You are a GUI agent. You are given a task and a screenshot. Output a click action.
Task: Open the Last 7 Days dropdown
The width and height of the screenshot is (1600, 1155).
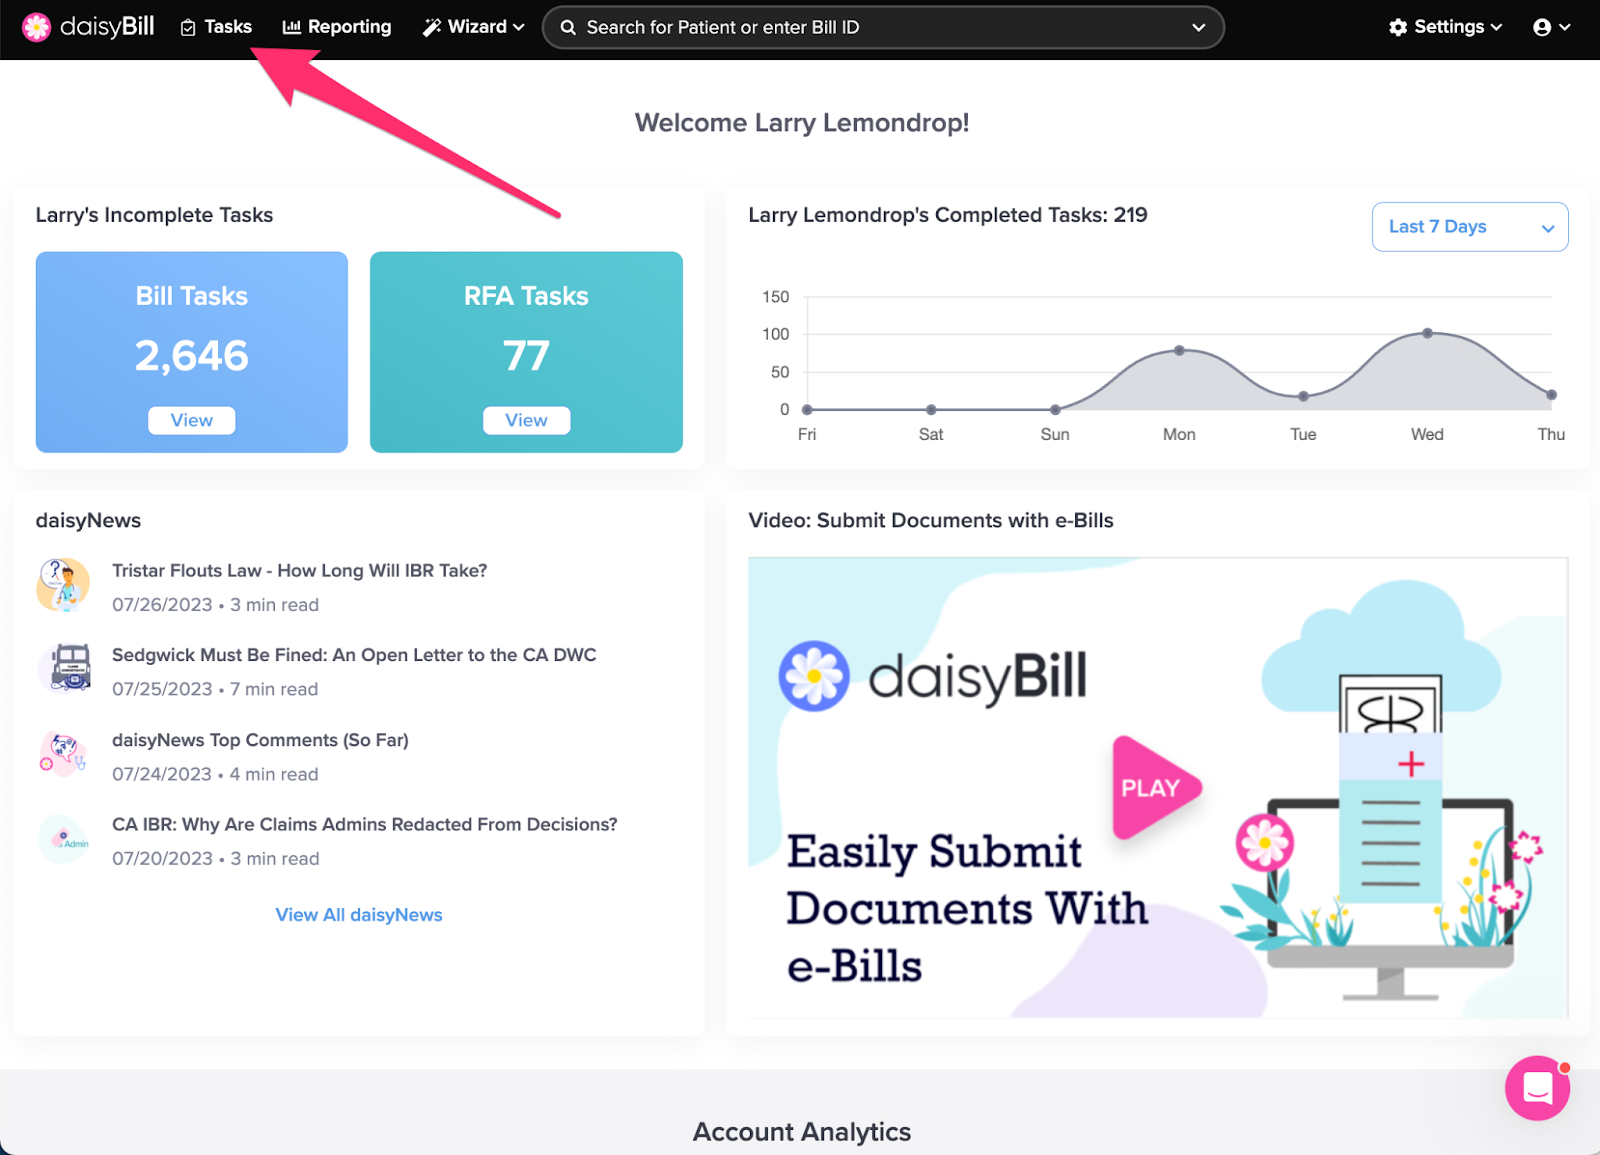click(1469, 227)
